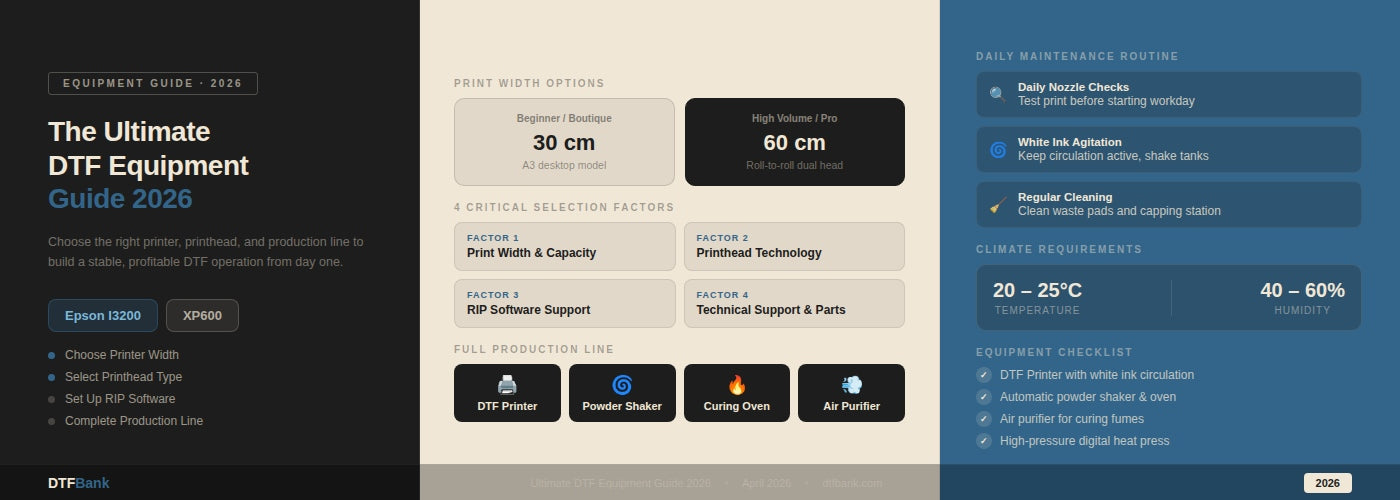Click the CLIMATE REQUIREMENTS heading
1400x500 pixels.
coord(1059,250)
